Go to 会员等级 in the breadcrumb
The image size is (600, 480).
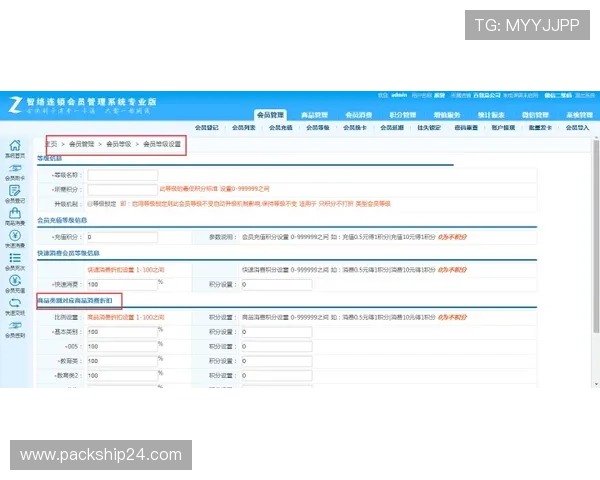(x=119, y=144)
